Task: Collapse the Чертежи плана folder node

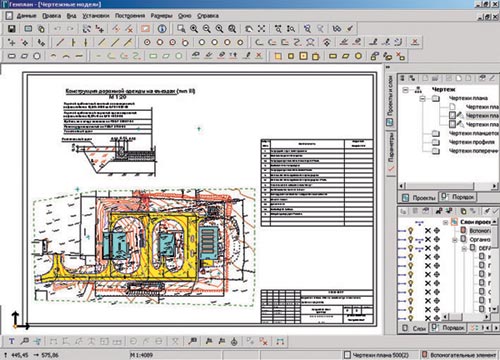Action: pyautogui.click(x=423, y=99)
